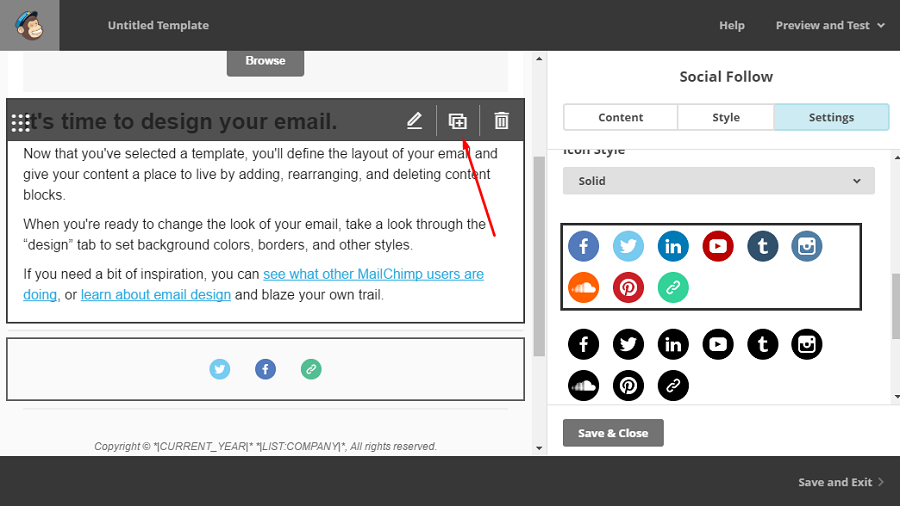Screen dimensions: 900x506
Task: Select colored YouTube icon style
Action: click(717, 246)
